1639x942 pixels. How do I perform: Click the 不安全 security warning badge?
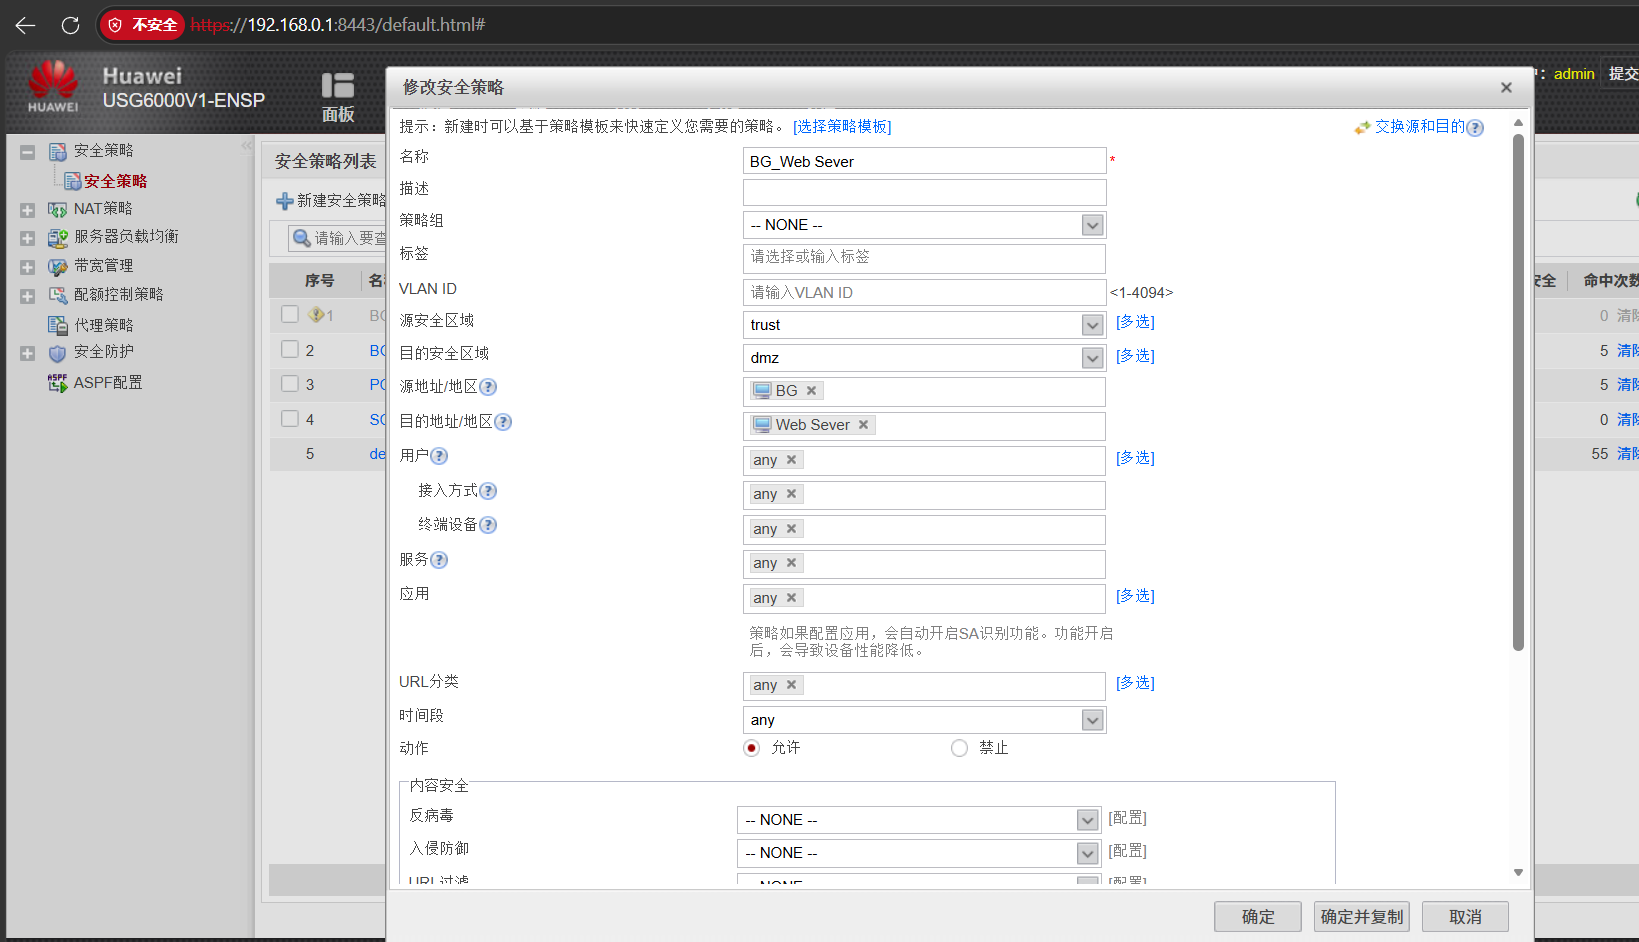143,25
